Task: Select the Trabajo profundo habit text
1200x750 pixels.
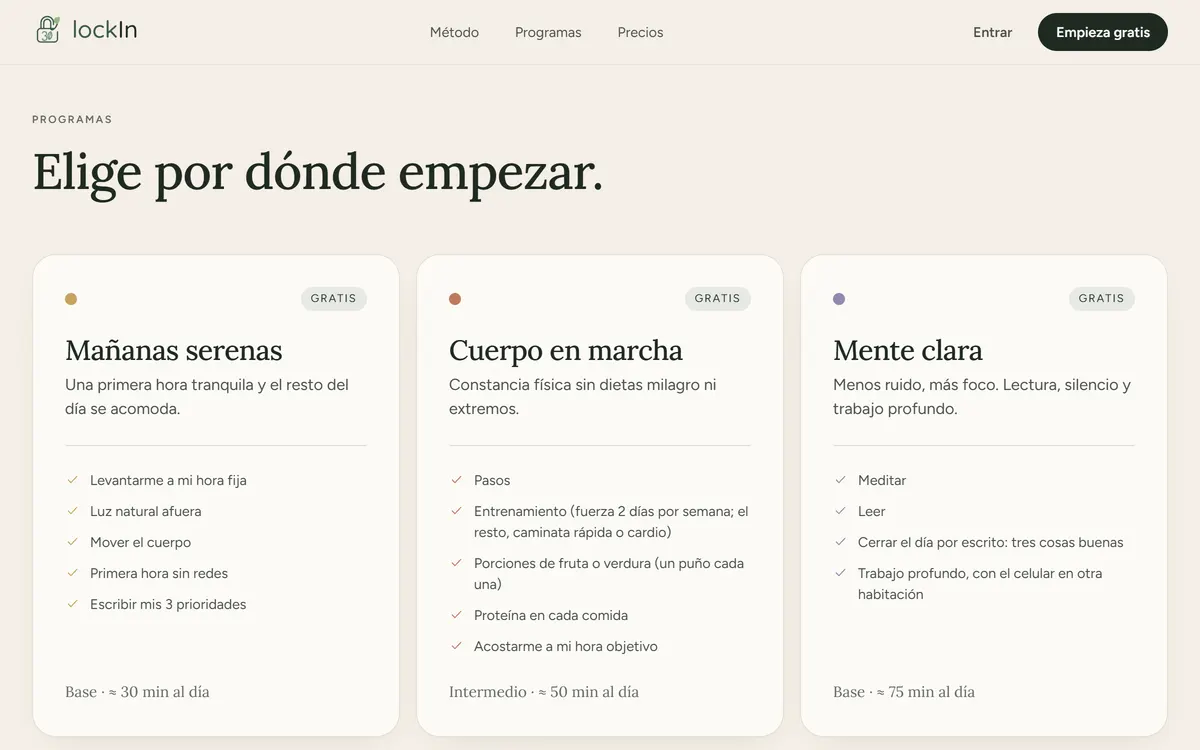Action: 980,584
